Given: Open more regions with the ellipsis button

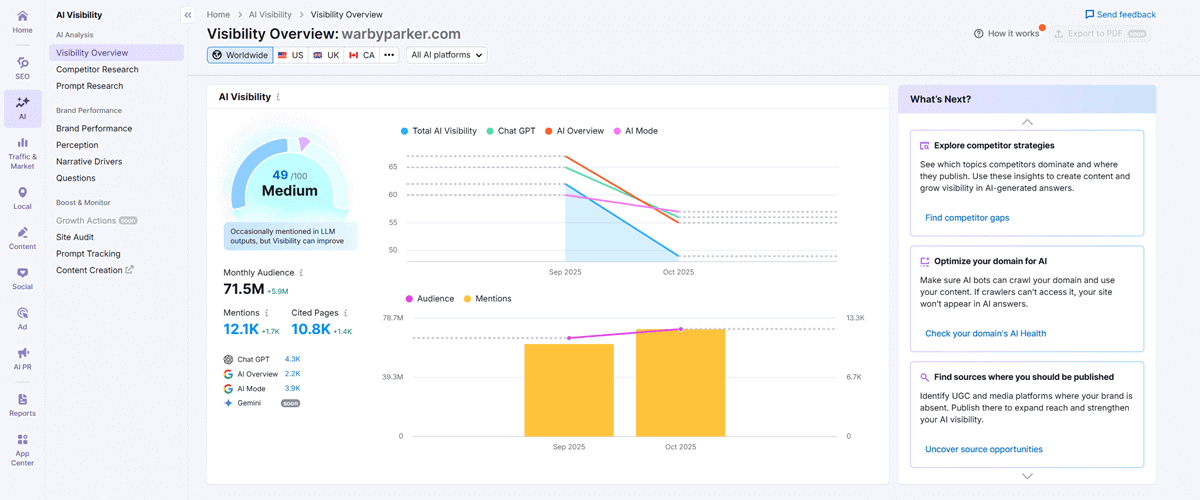Looking at the screenshot, I should [x=389, y=55].
